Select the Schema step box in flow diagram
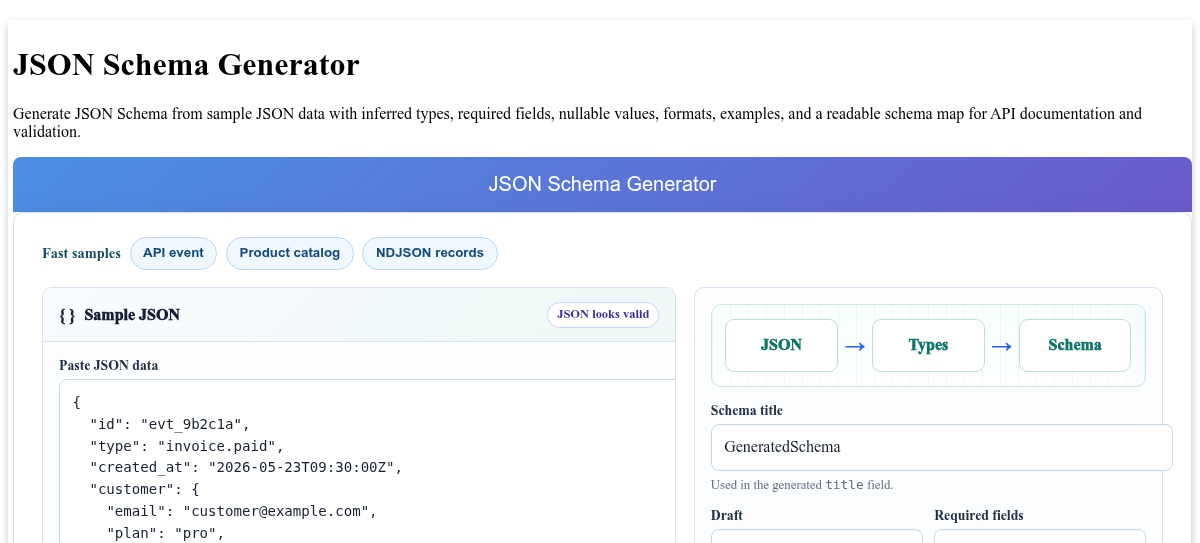 [1075, 345]
